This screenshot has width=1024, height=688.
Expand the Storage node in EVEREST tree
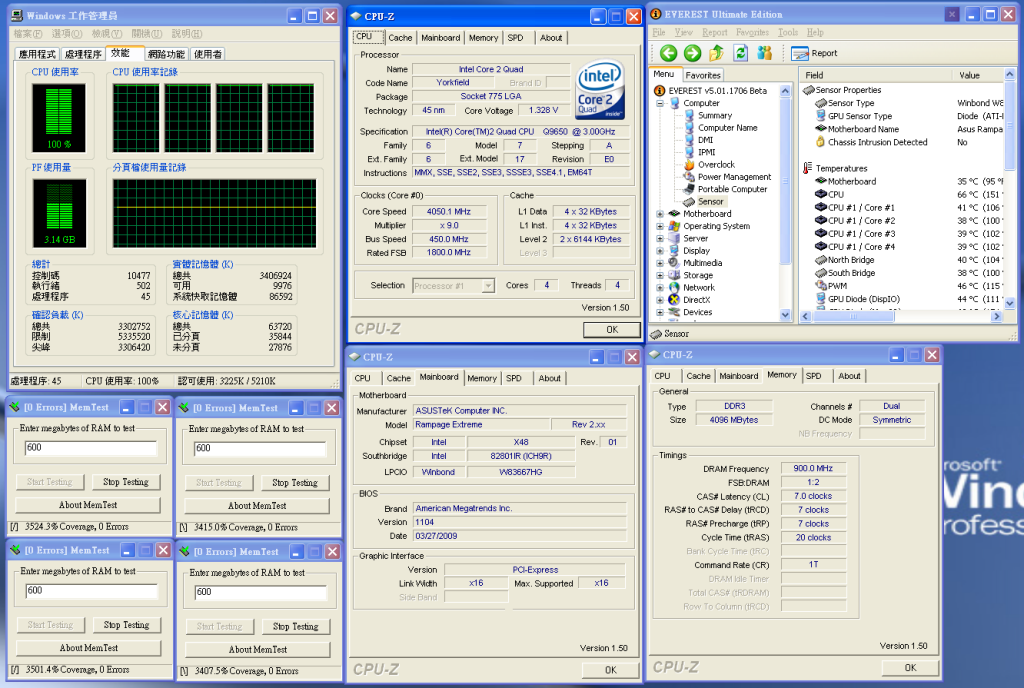[660, 275]
